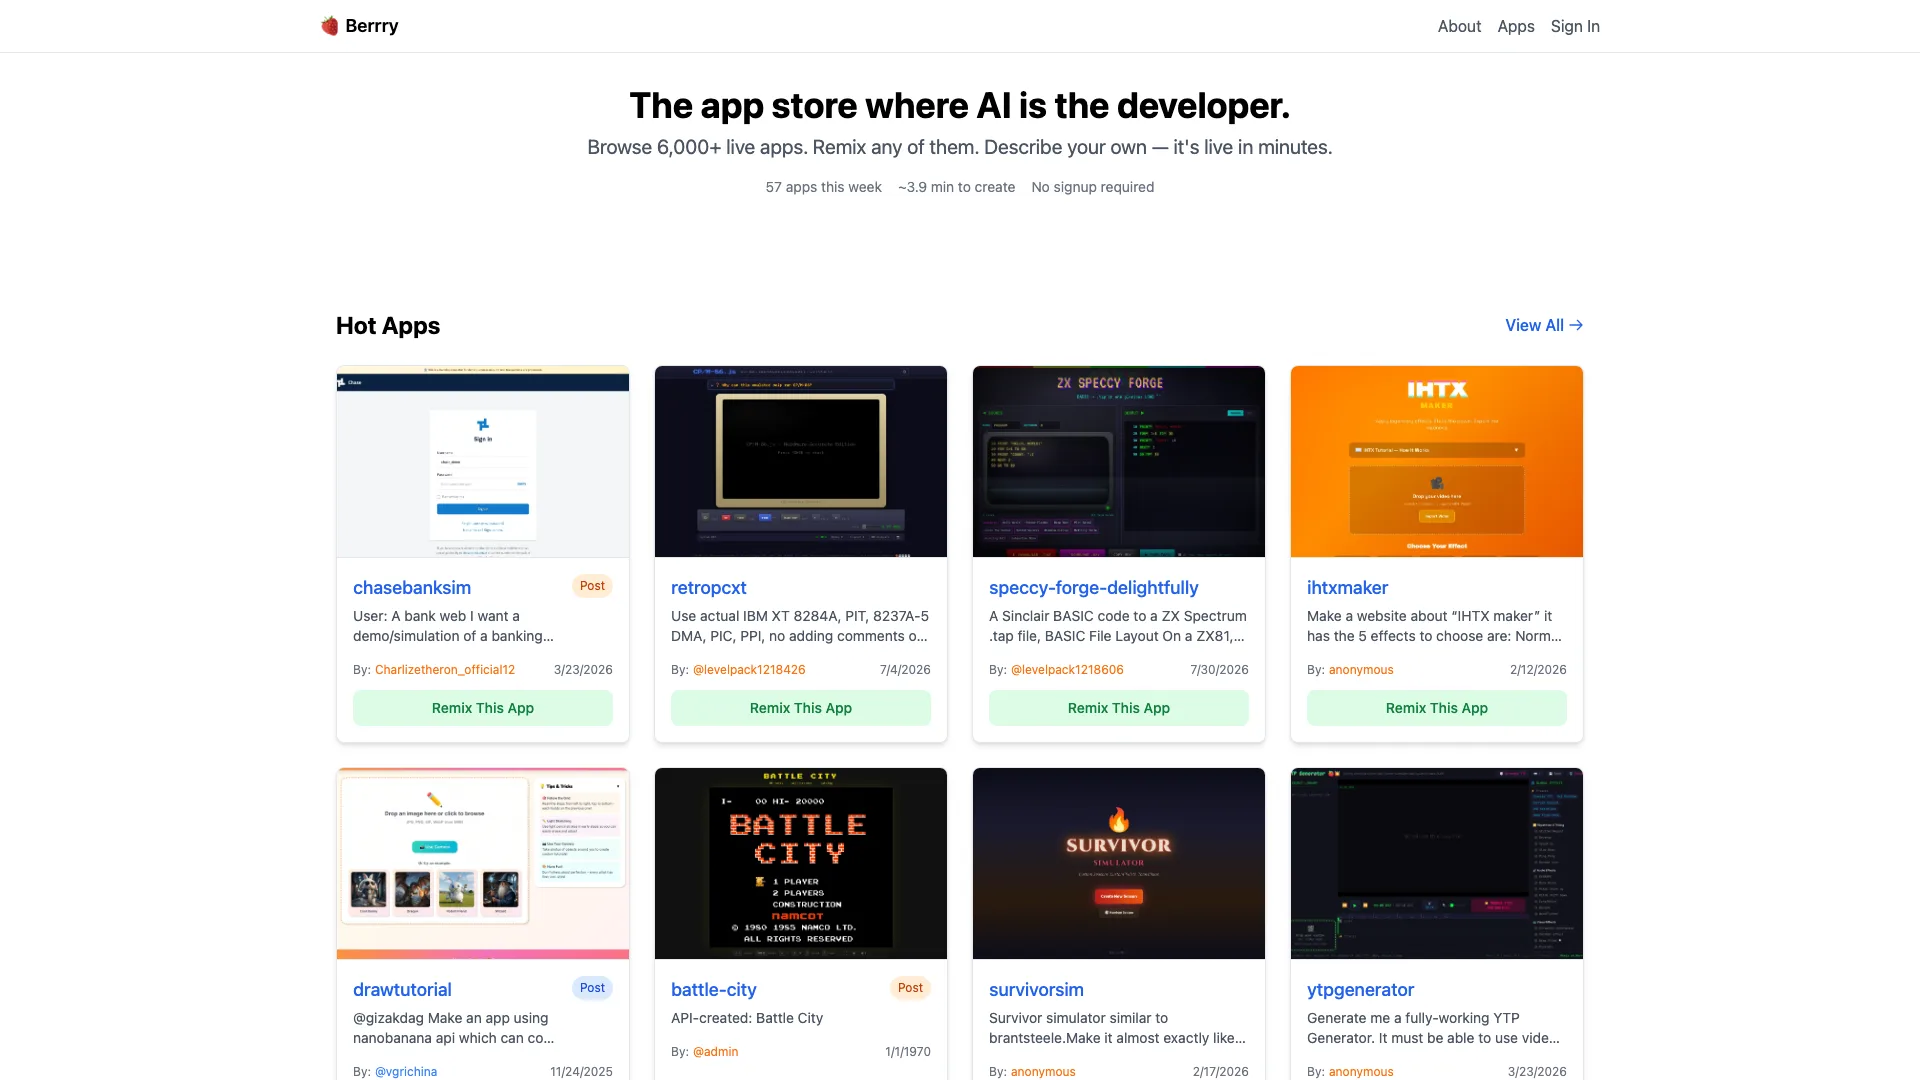Open anonymous author link on ytpgenerator

click(1361, 1072)
